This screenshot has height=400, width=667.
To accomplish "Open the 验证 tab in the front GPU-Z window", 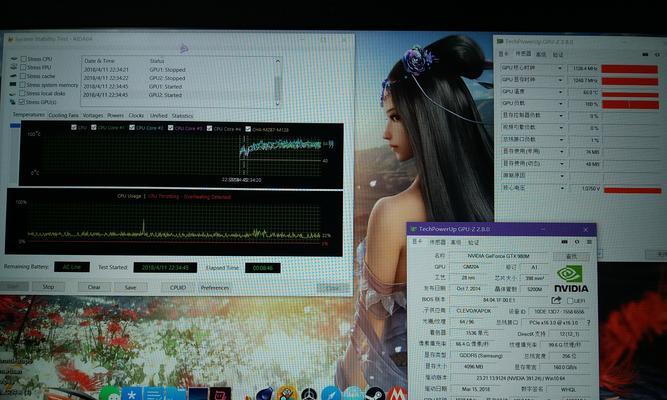I will 473,243.
